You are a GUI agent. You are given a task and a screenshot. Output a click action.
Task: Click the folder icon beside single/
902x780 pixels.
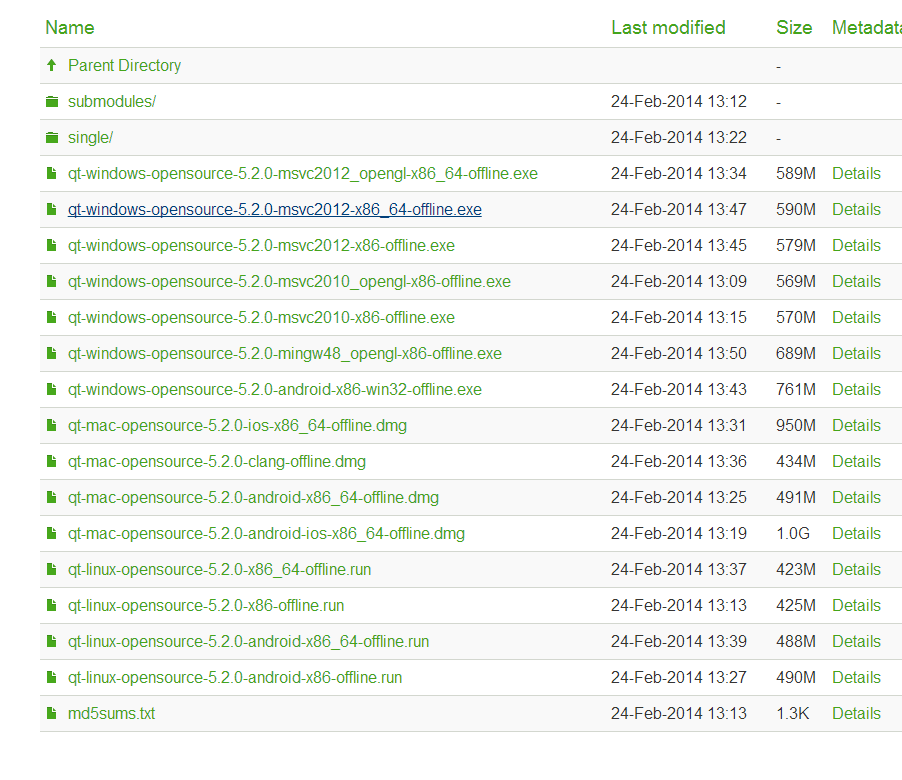52,137
